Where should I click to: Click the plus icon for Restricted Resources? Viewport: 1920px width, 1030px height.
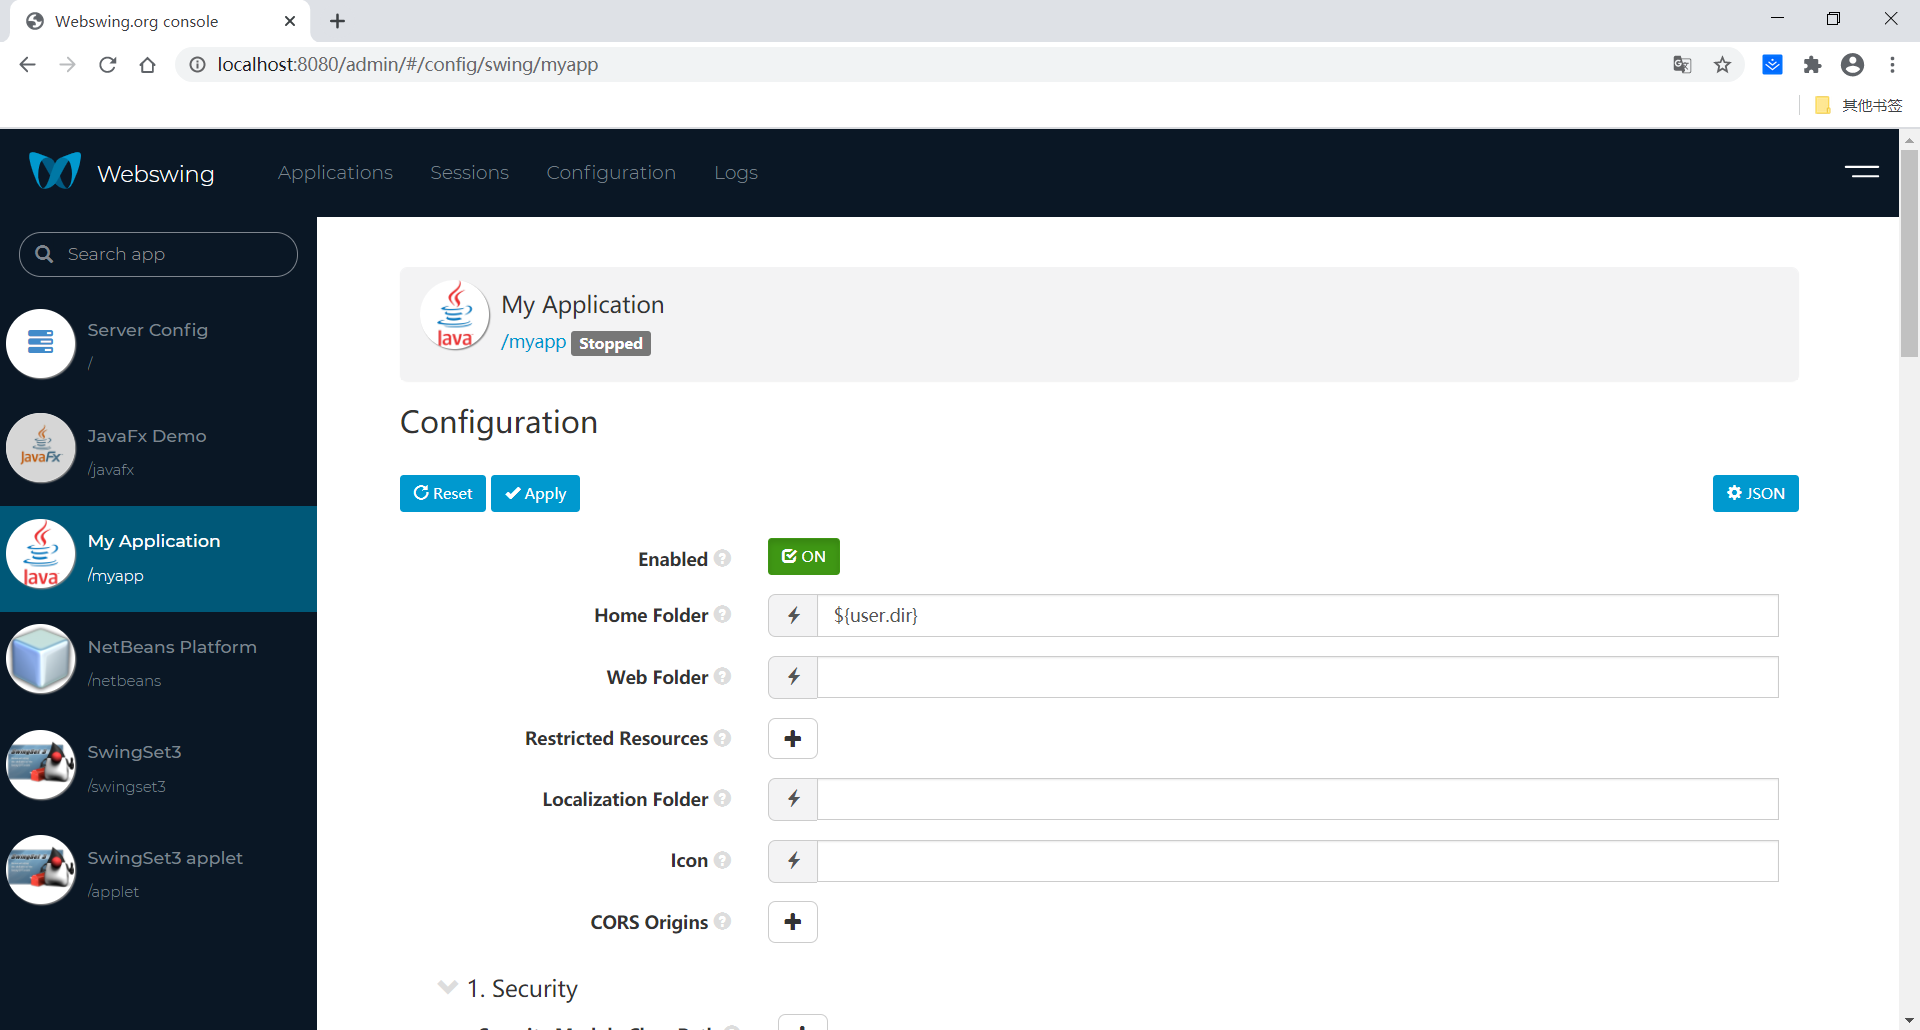(x=792, y=738)
